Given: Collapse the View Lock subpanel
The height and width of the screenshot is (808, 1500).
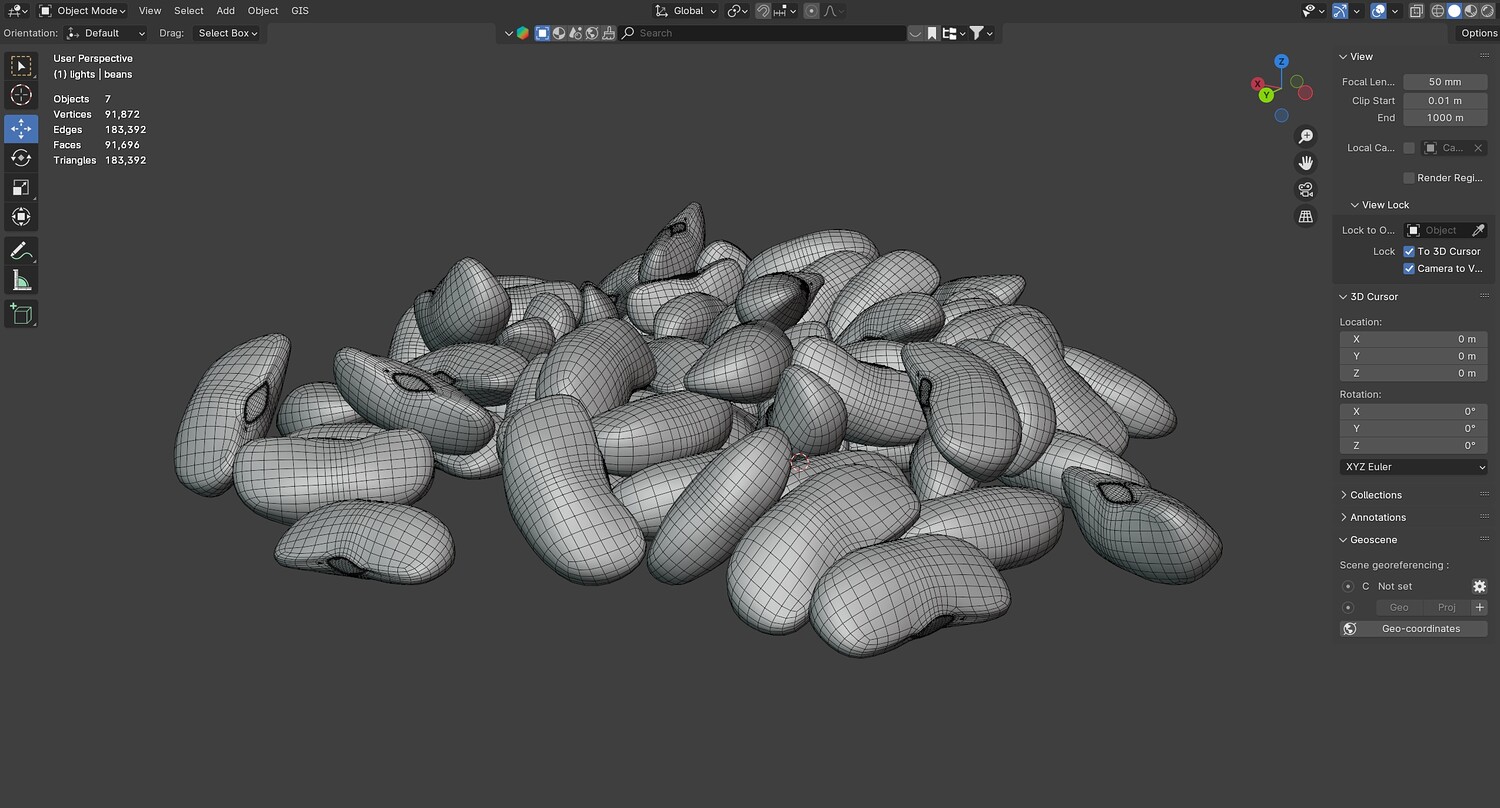Looking at the screenshot, I should [x=1380, y=205].
